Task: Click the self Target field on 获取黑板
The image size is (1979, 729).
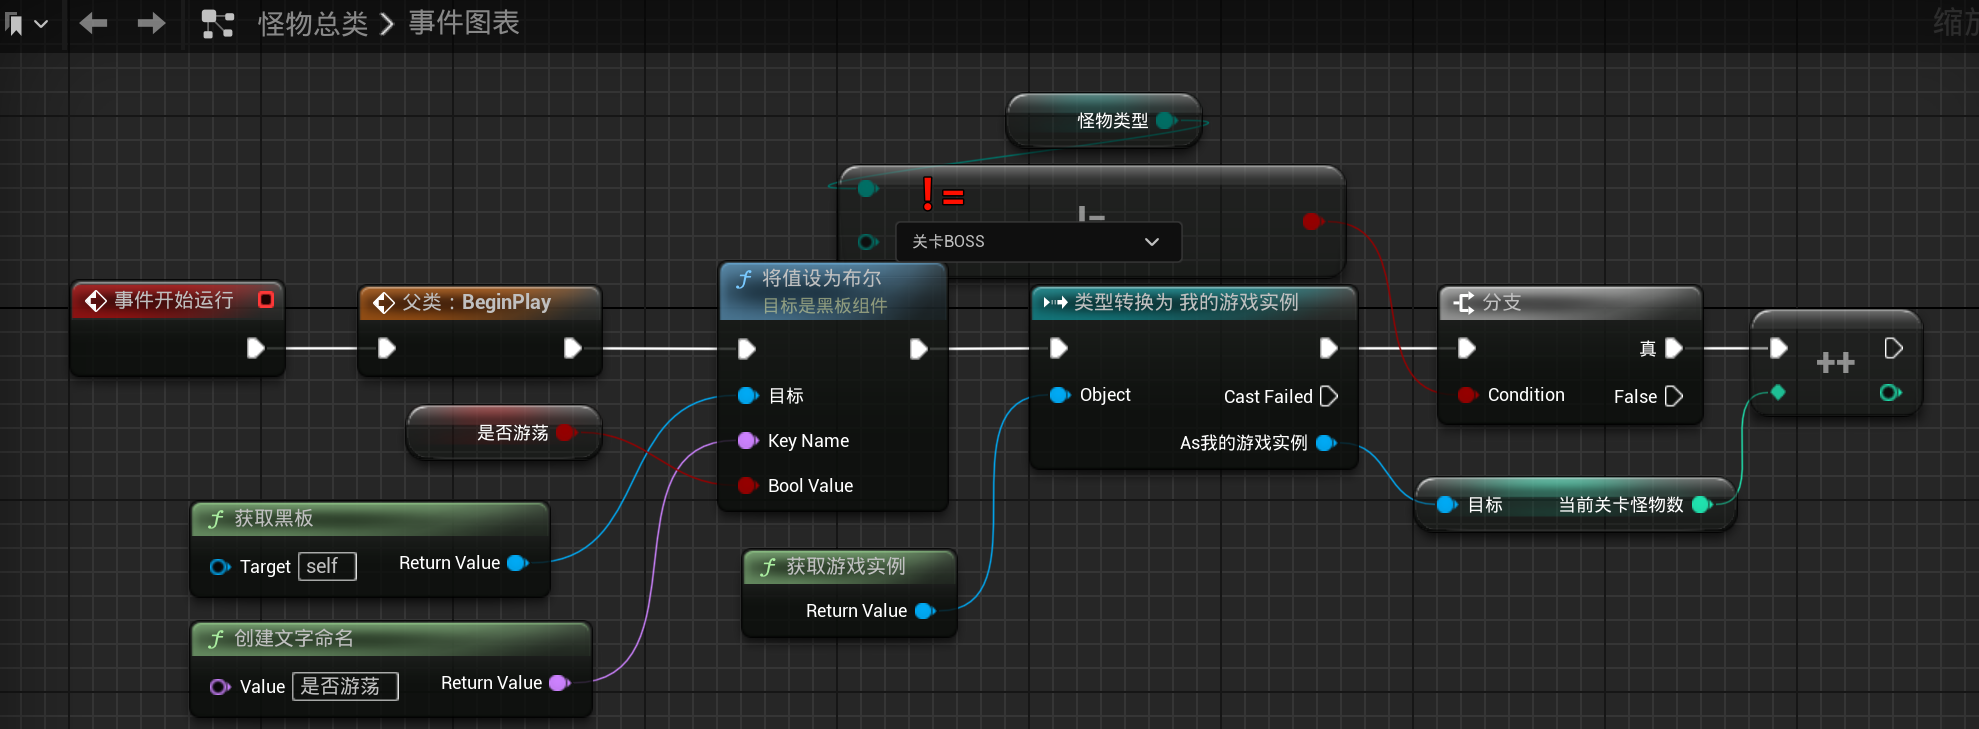Action: (x=326, y=566)
